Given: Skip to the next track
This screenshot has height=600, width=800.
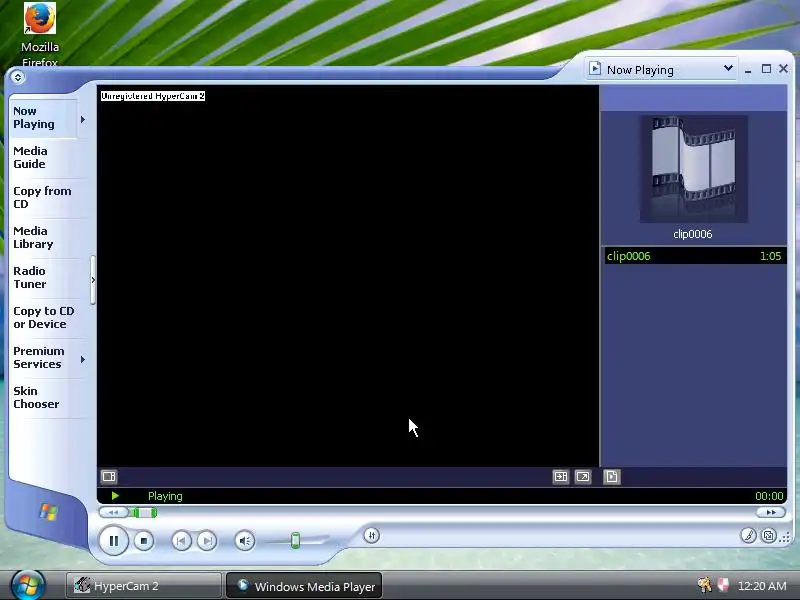Looking at the screenshot, I should (x=207, y=541).
